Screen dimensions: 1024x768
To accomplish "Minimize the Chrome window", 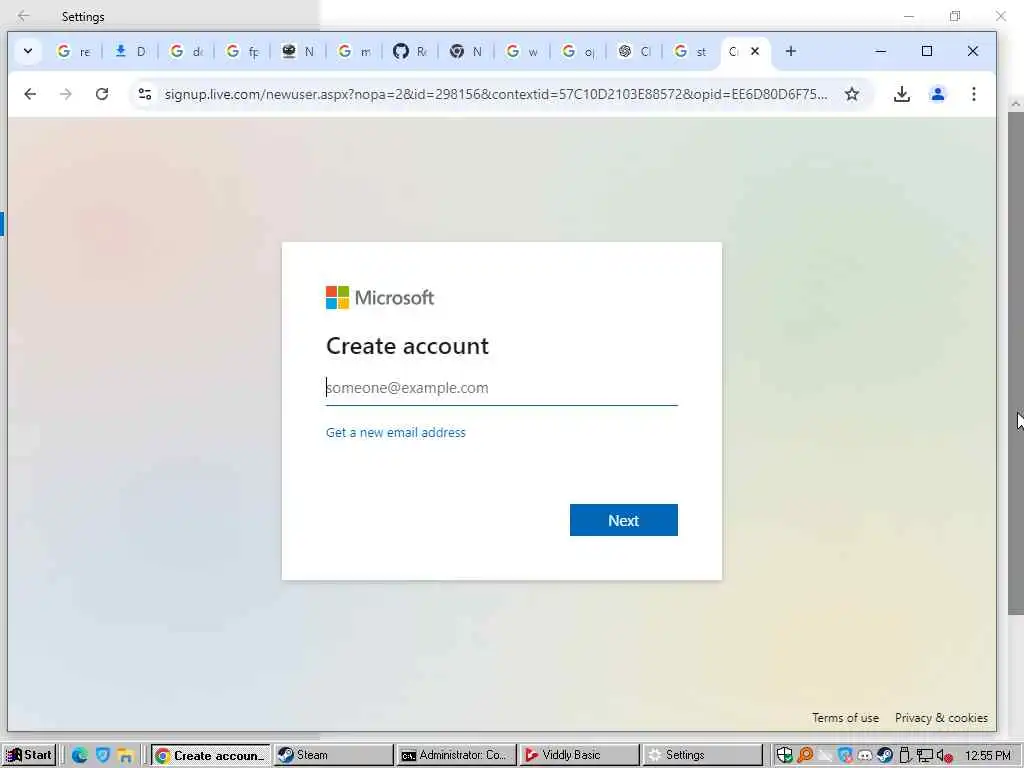I will tap(881, 51).
